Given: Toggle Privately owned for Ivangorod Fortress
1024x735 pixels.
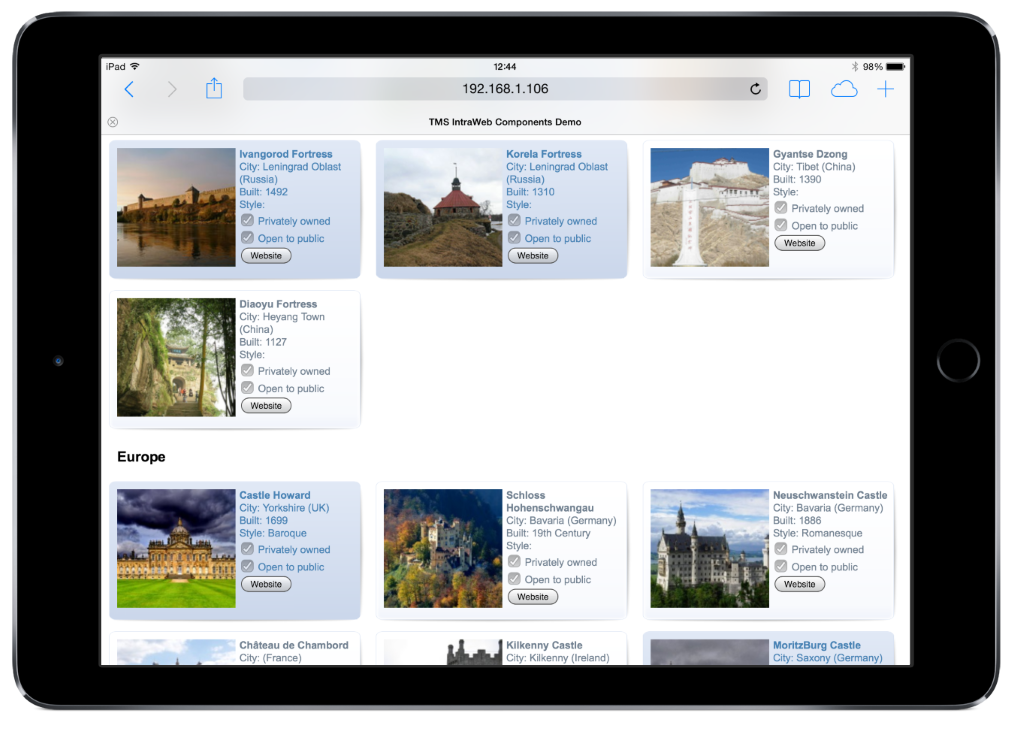Looking at the screenshot, I should tap(247, 220).
